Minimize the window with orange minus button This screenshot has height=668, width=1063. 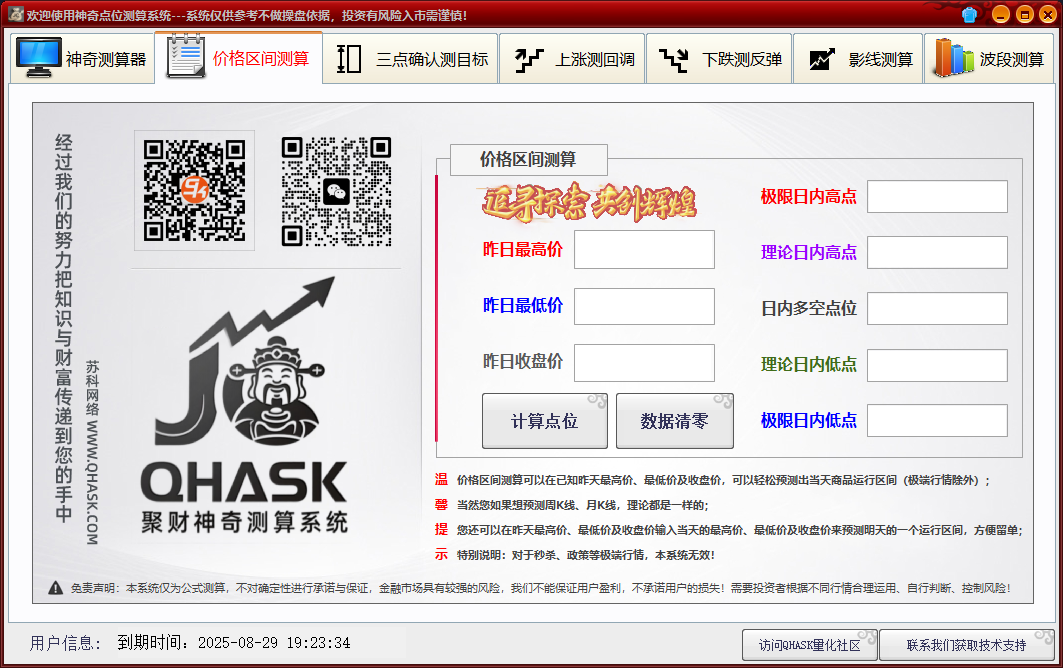(1001, 14)
